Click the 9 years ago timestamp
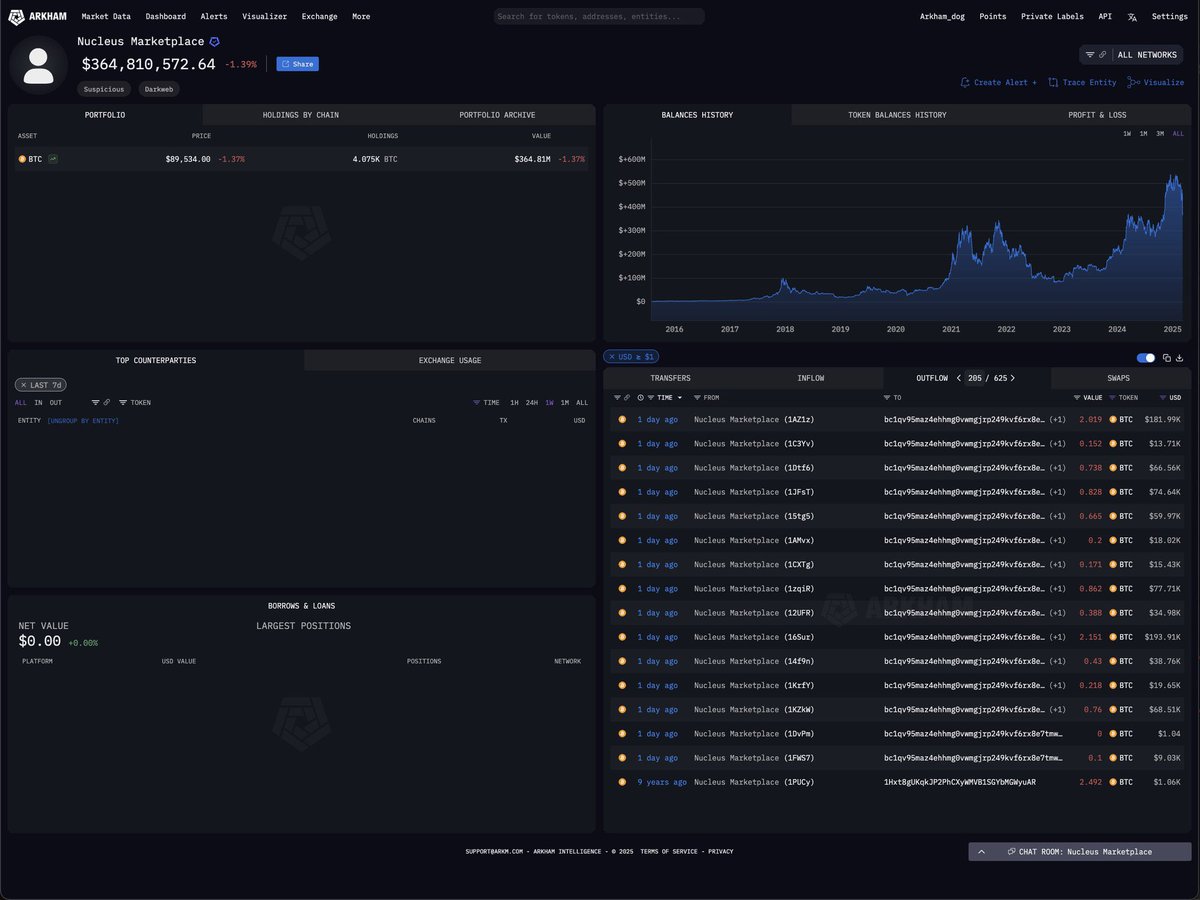This screenshot has width=1200, height=900. [662, 782]
